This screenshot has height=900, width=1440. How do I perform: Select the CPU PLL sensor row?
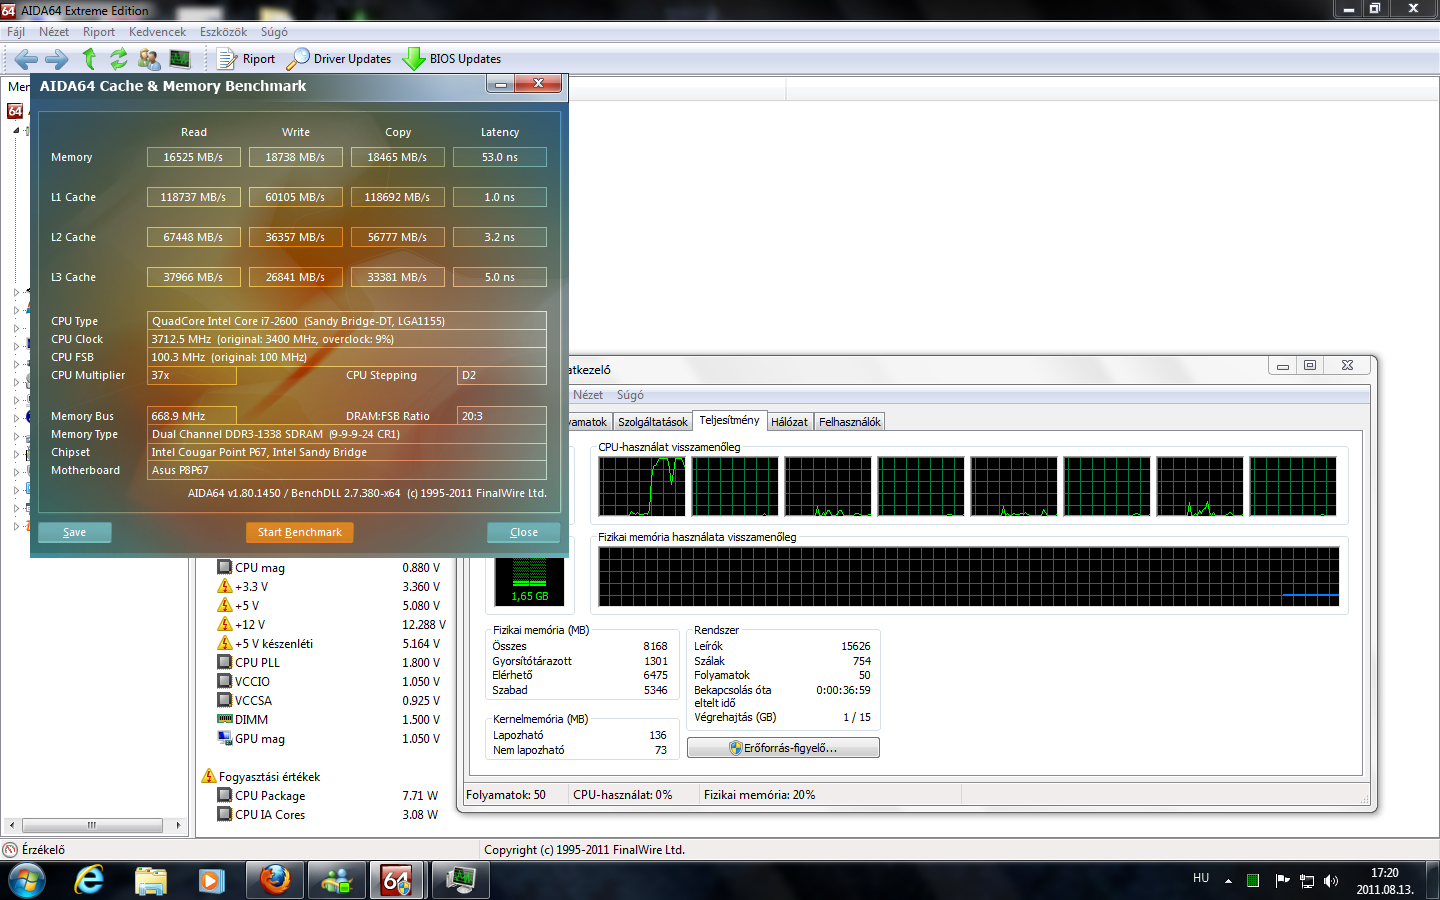[329, 663]
